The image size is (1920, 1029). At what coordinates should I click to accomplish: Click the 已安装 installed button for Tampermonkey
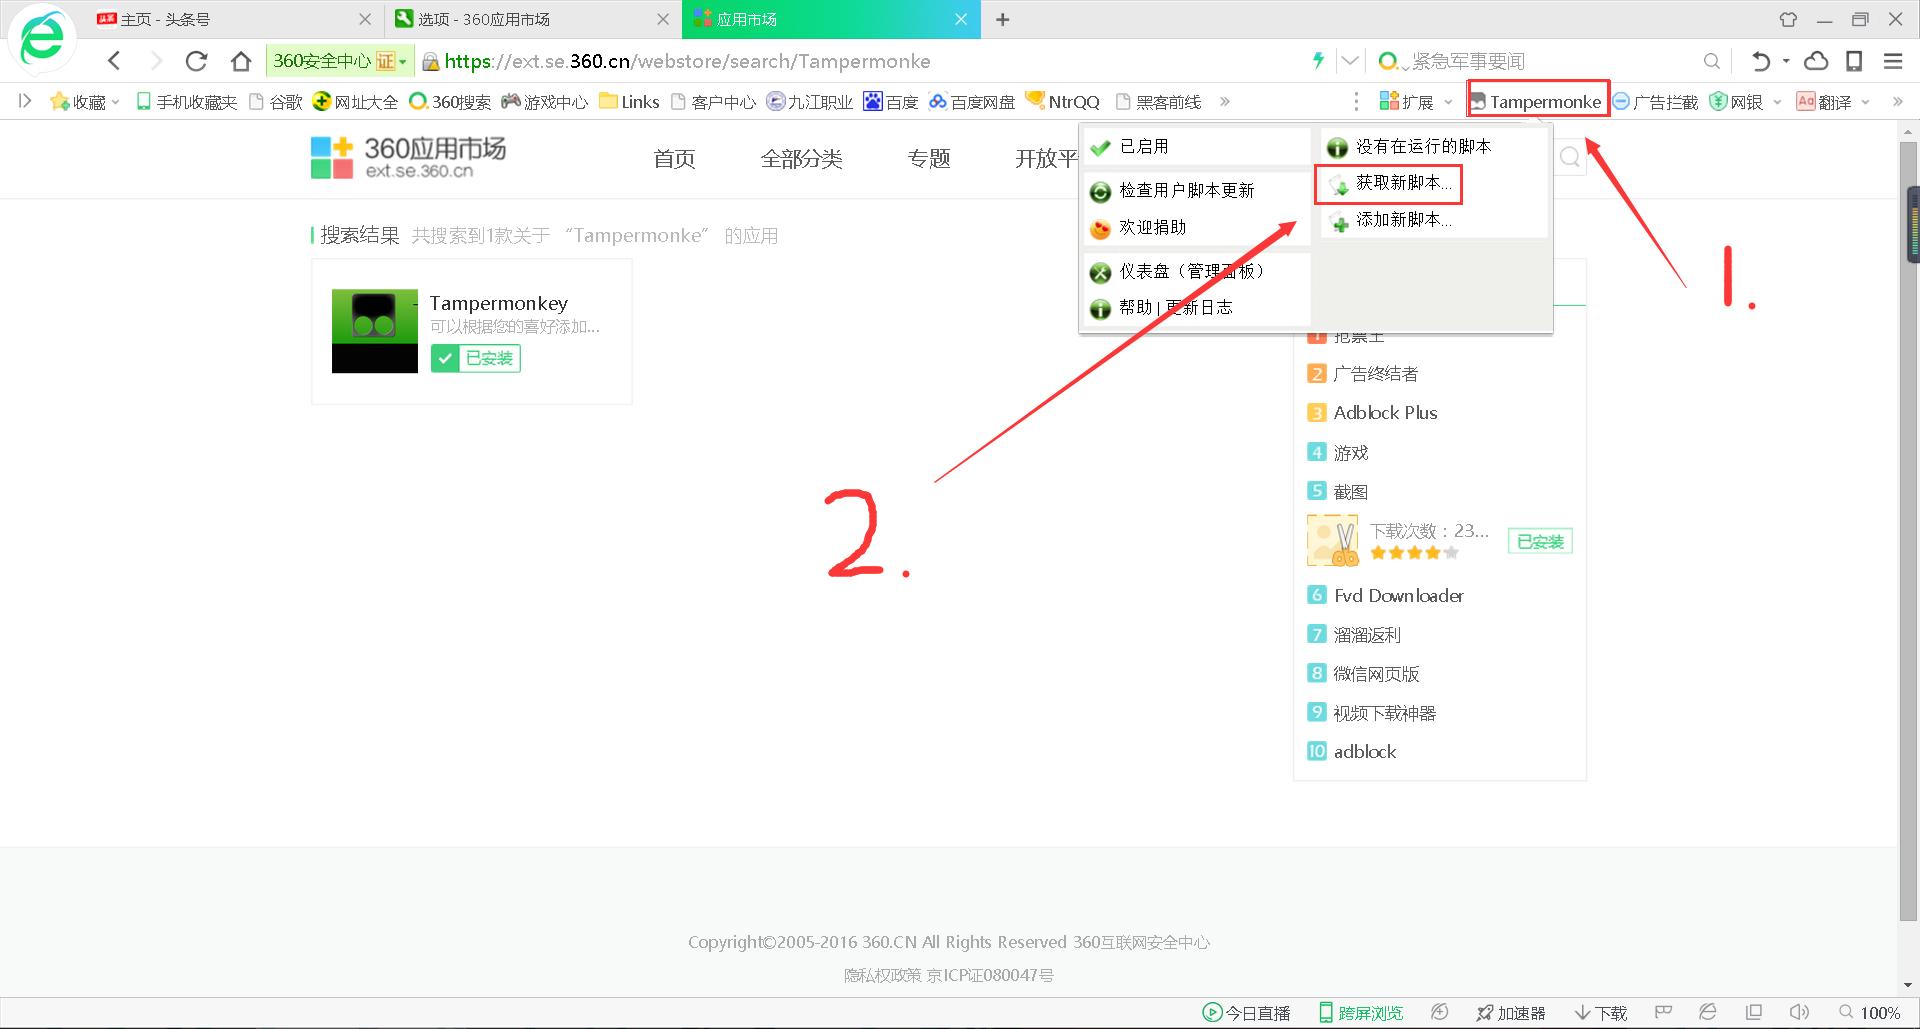pyautogui.click(x=476, y=358)
